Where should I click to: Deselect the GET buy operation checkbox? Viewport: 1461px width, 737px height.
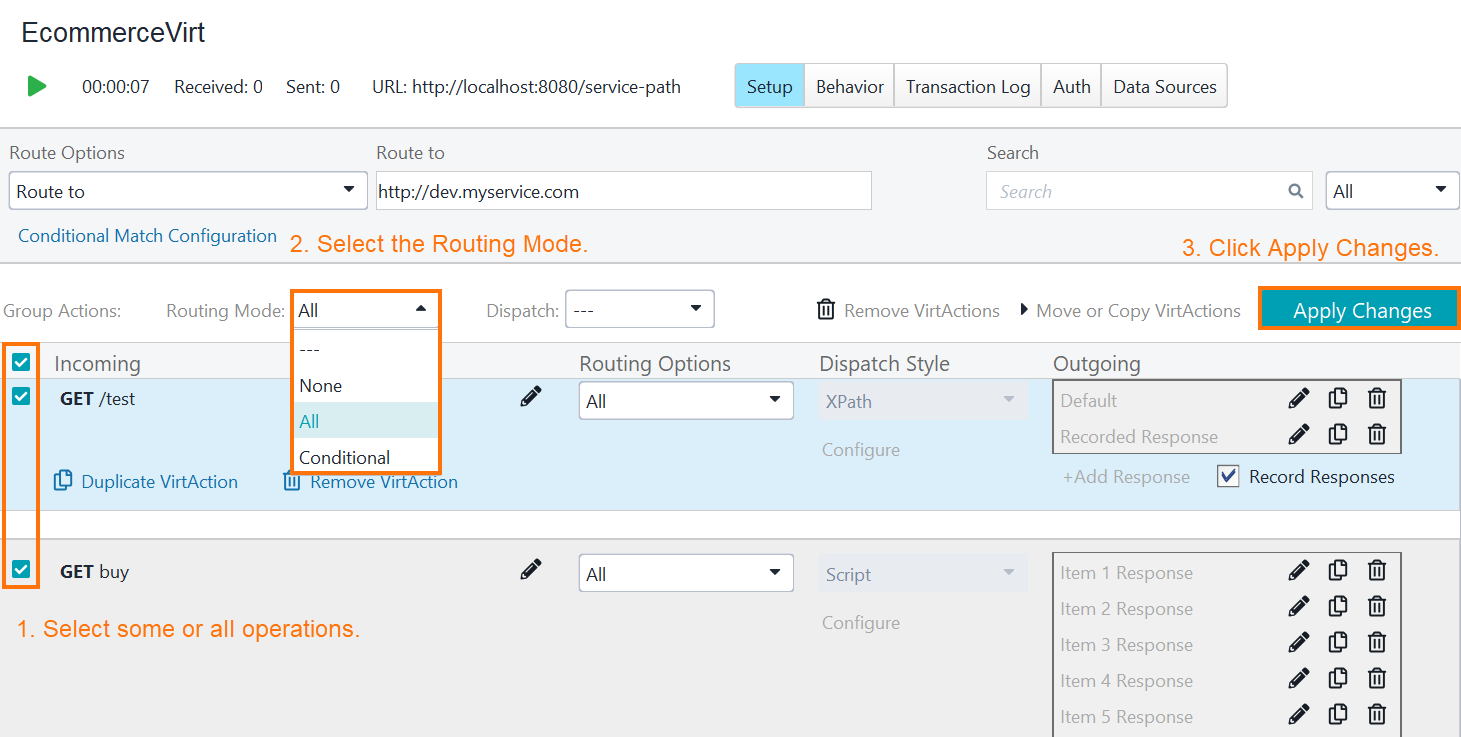[x=21, y=570]
